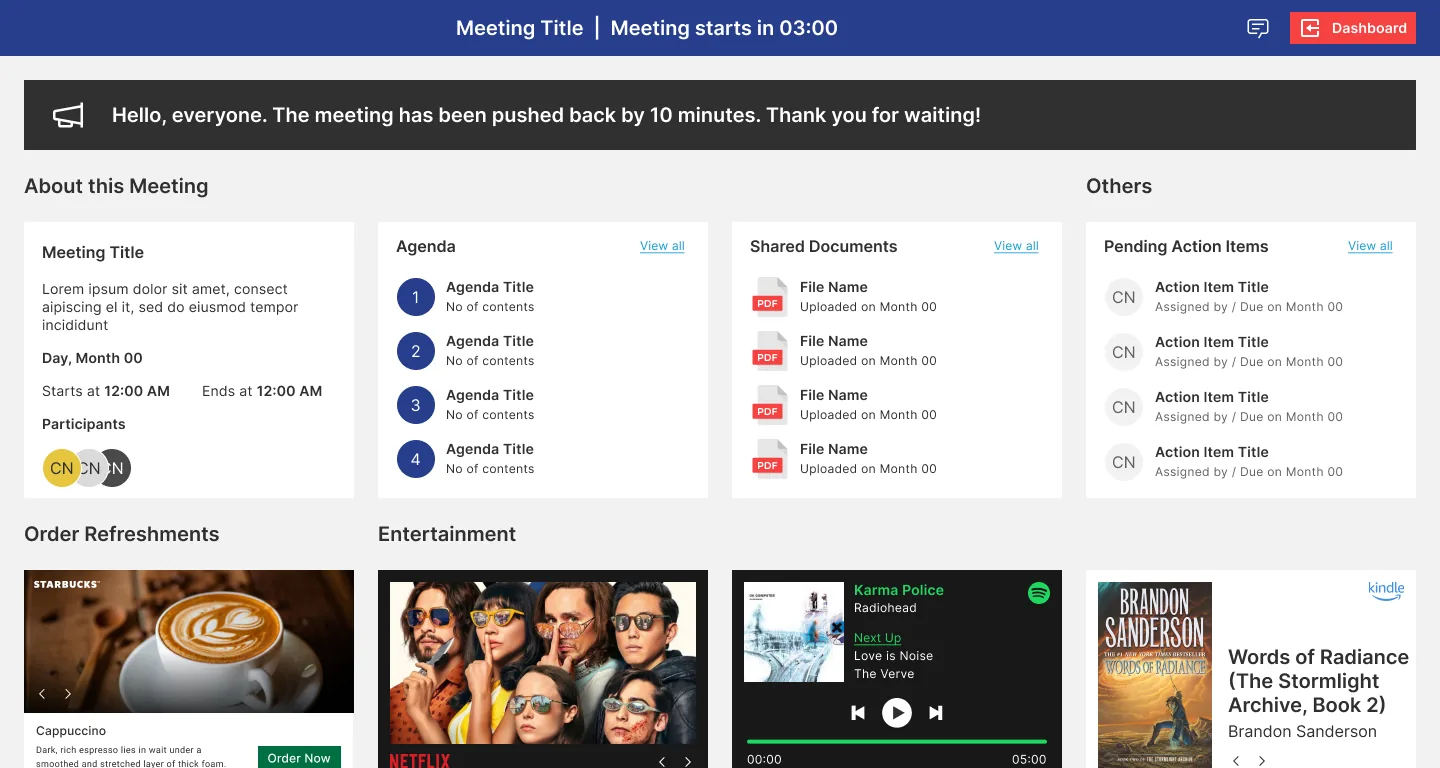
Task: Select the agenda number 1 circle
Action: click(416, 297)
